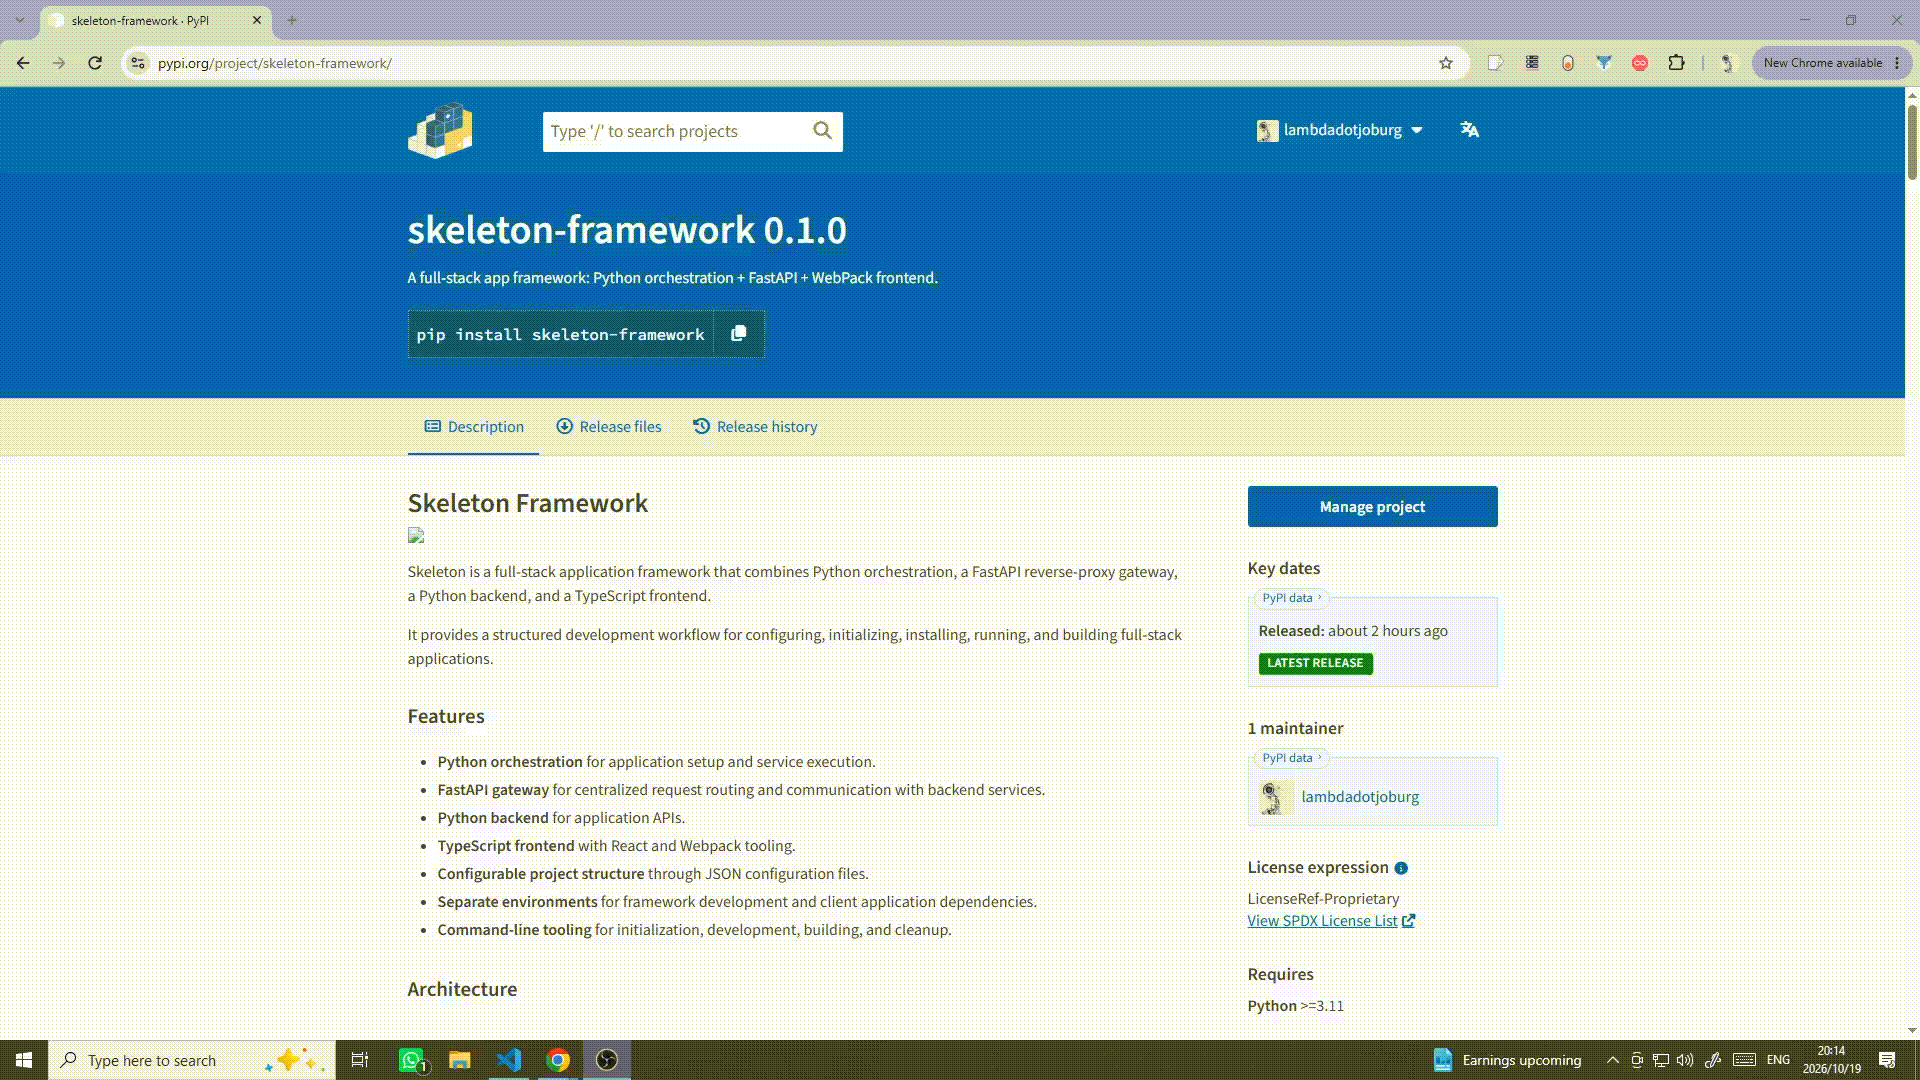Open Earnings upcoming taskbar widget
Image resolution: width=1920 pixels, height=1080 pixels.
click(1508, 1060)
